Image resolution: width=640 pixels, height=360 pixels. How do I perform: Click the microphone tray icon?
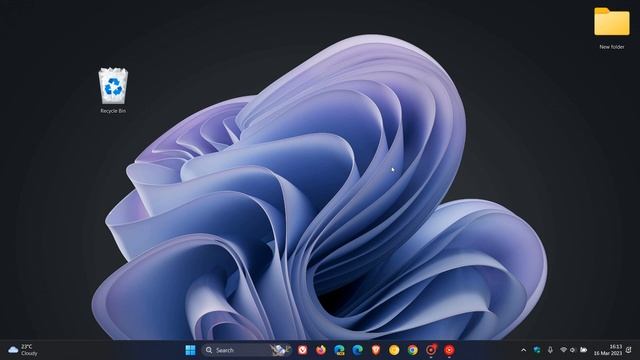click(x=550, y=350)
